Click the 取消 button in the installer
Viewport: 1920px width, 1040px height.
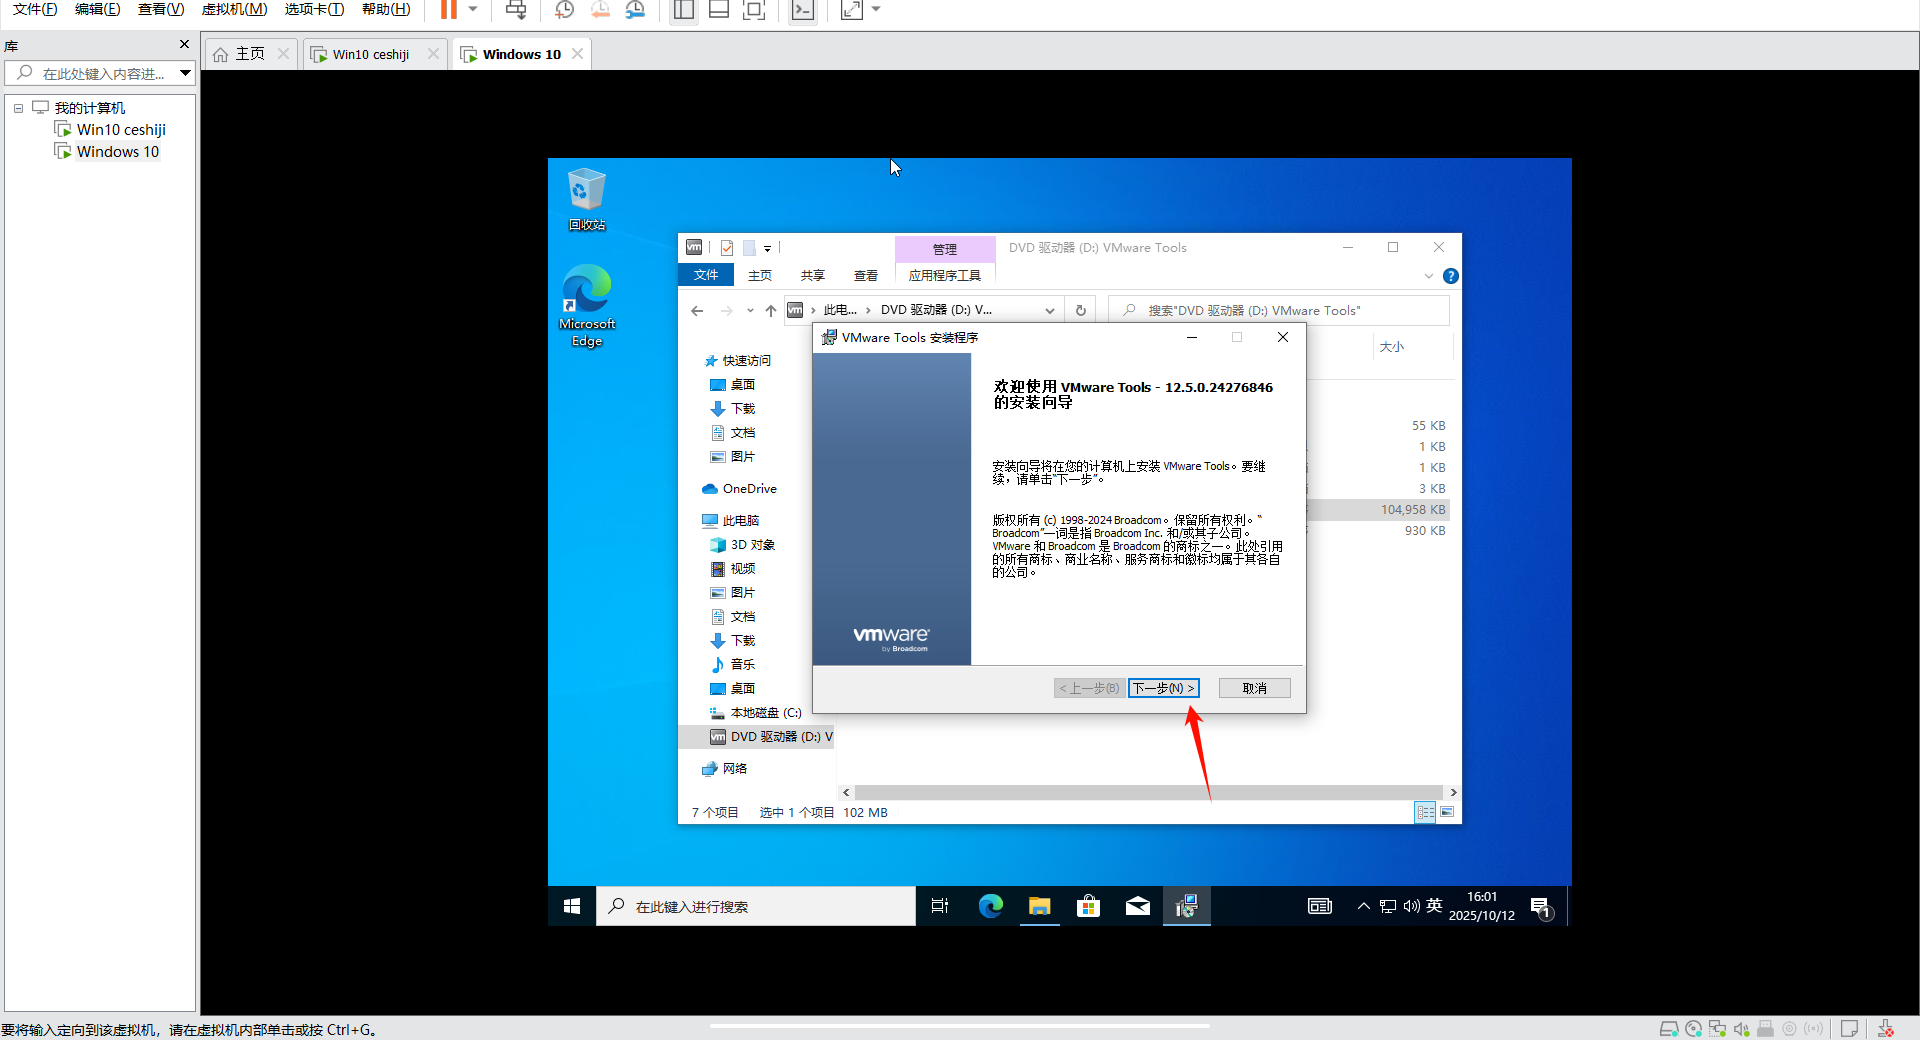tap(1254, 688)
